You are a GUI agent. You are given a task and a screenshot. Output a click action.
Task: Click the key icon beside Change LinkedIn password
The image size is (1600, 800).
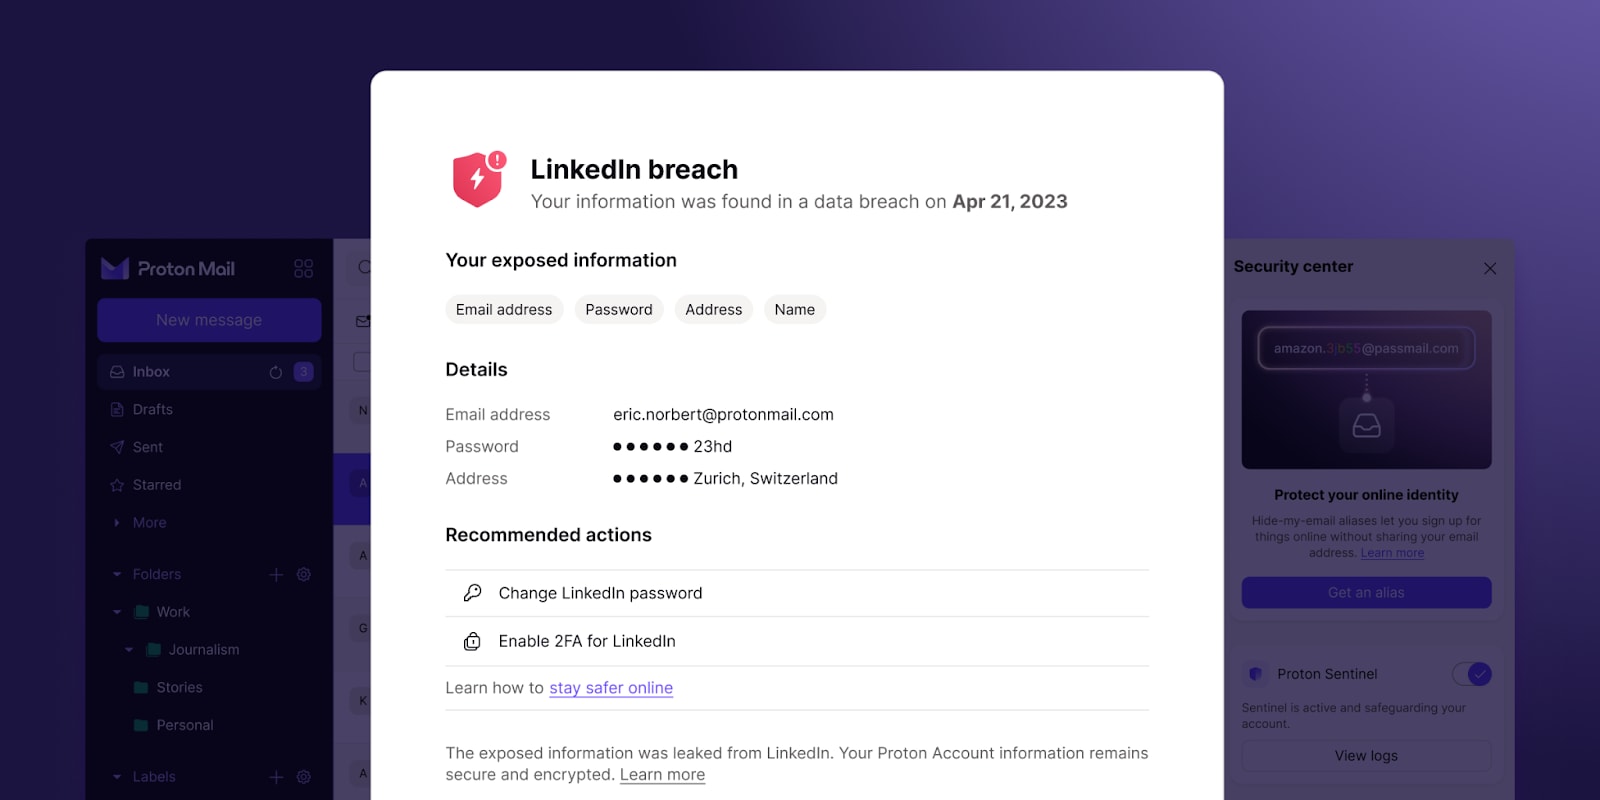point(473,593)
